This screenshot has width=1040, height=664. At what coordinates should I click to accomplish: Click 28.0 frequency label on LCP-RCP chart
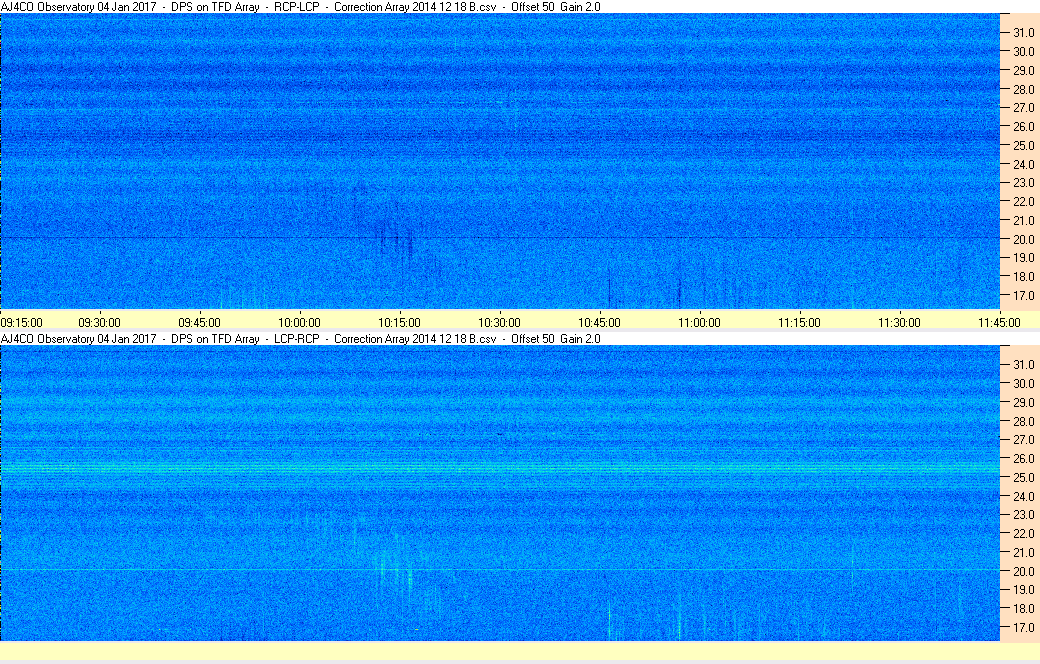click(1023, 421)
